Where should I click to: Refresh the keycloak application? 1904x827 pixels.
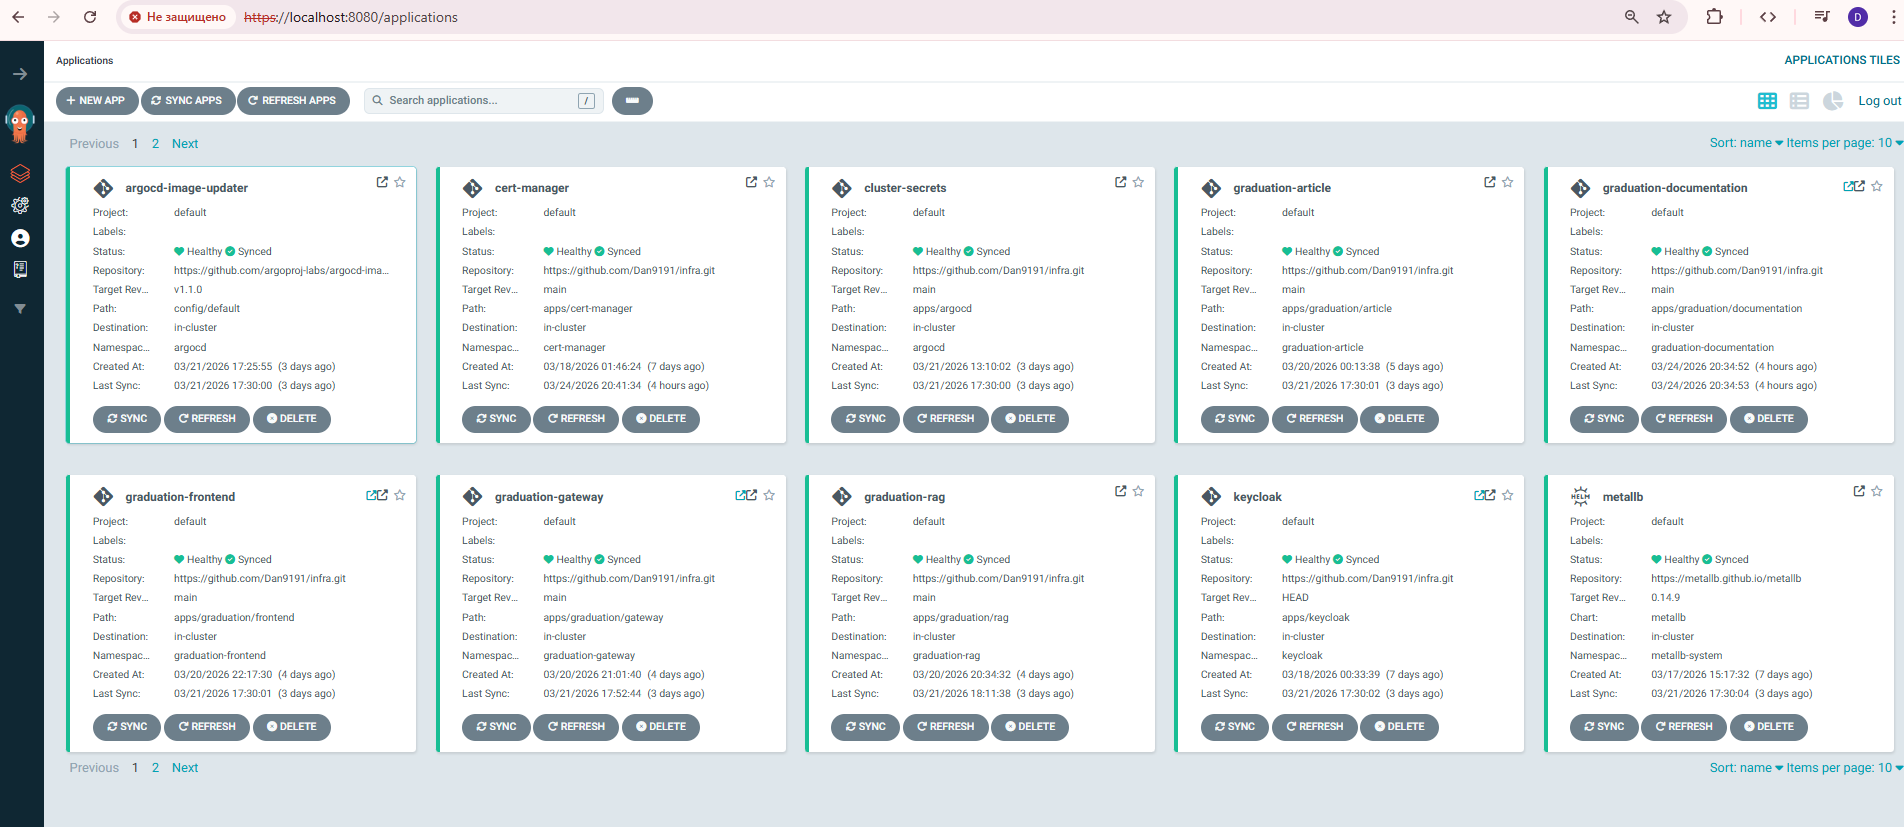1314,727
